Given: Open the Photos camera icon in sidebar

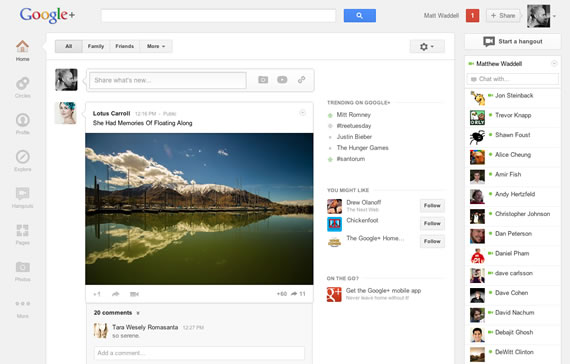Looking at the screenshot, I should [x=23, y=267].
